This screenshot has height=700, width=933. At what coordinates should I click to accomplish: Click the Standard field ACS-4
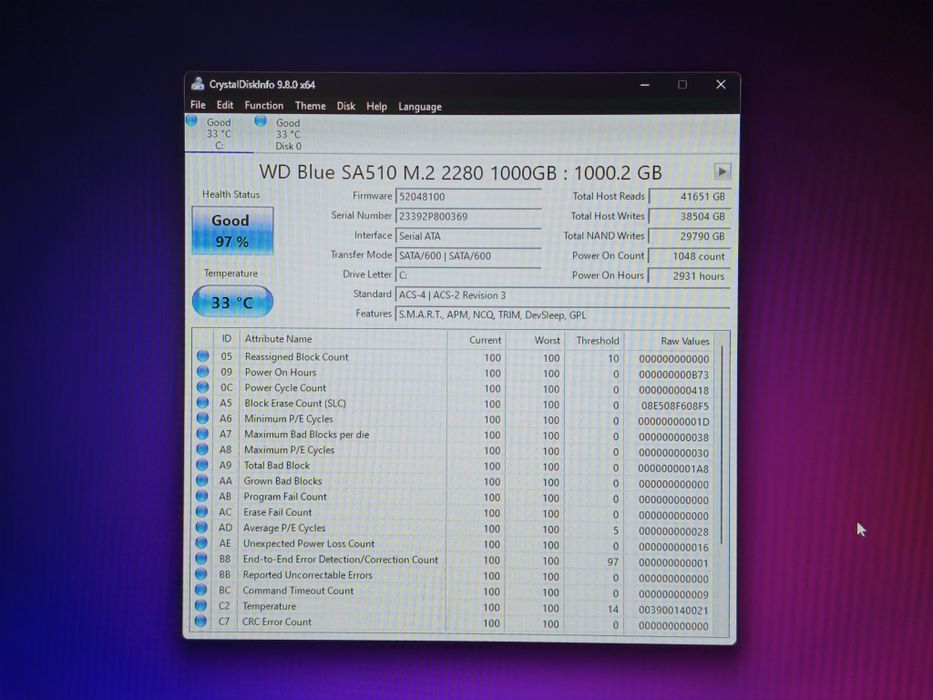coord(563,295)
